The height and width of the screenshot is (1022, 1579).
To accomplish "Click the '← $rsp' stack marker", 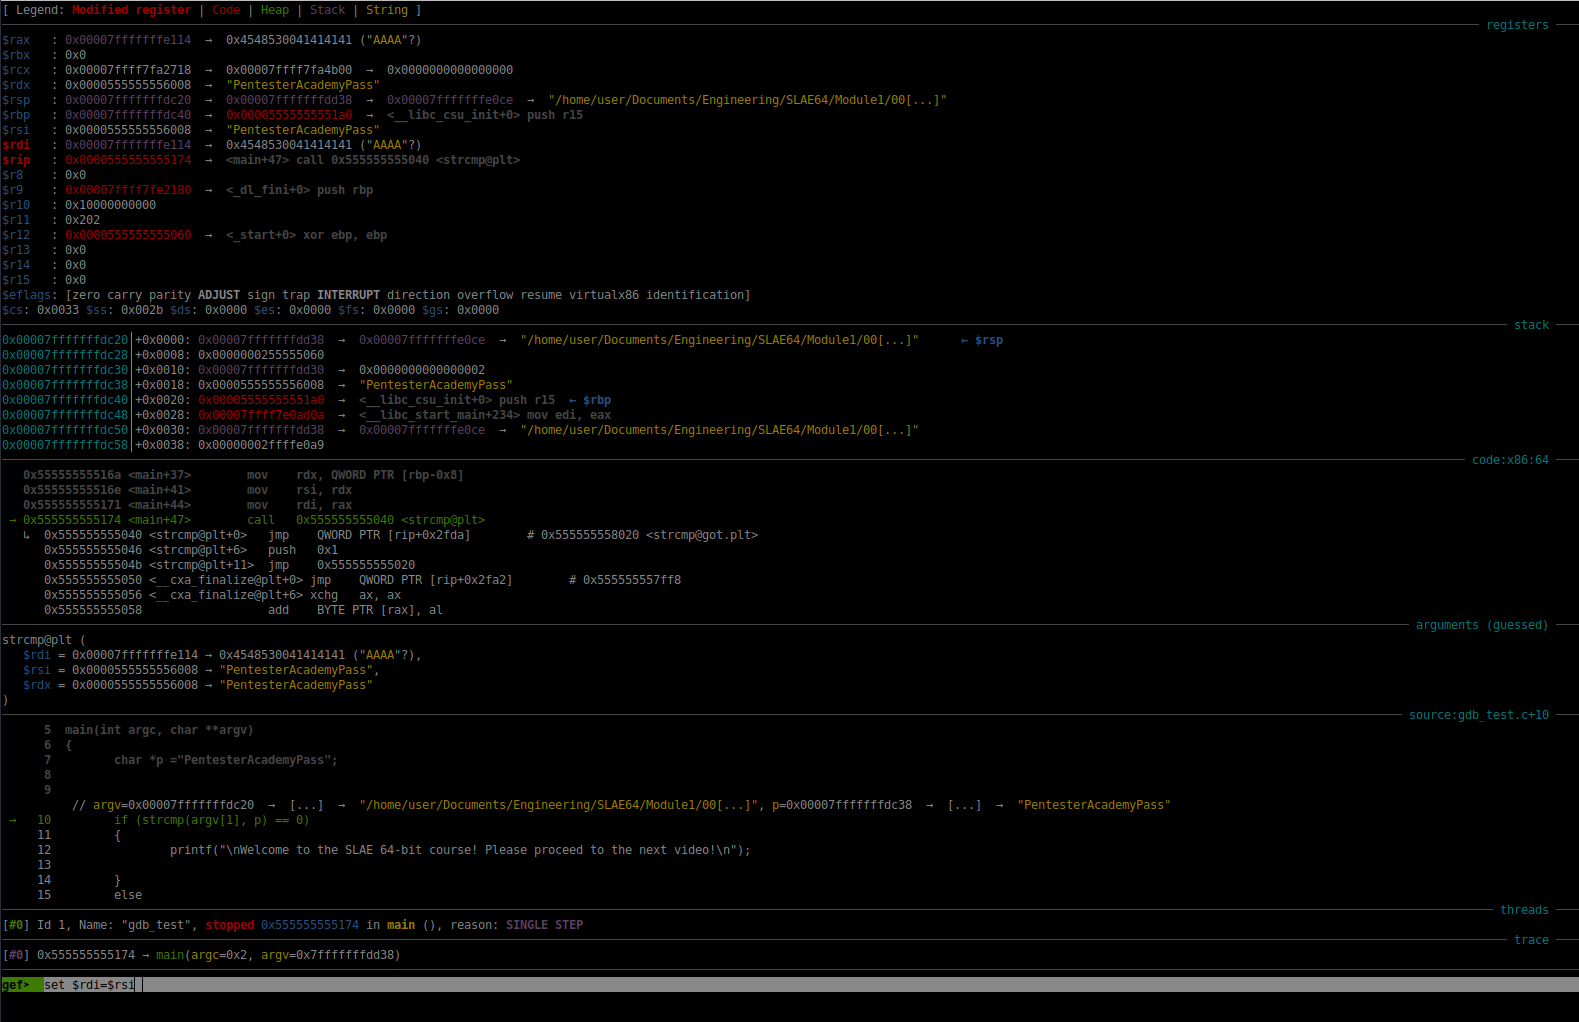I will pos(982,340).
